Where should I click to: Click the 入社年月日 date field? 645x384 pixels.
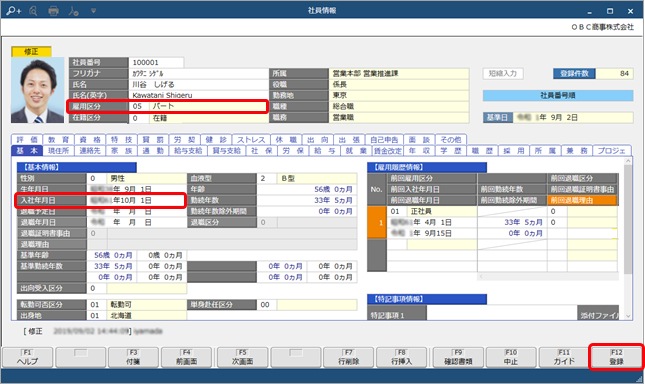(137, 201)
